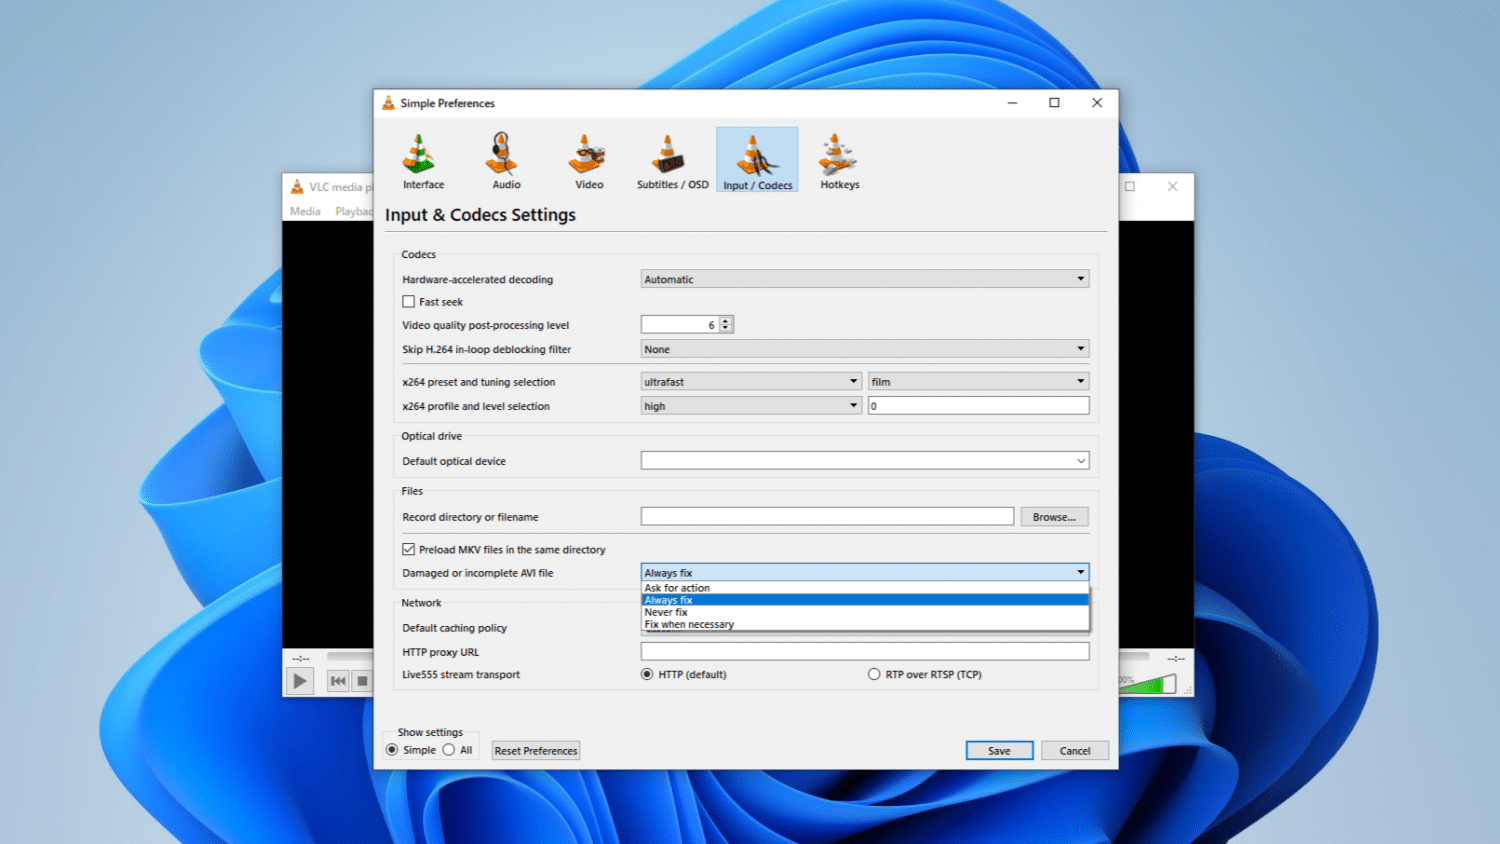Open the Hardware-accelerated decoding dropdown

click(865, 279)
